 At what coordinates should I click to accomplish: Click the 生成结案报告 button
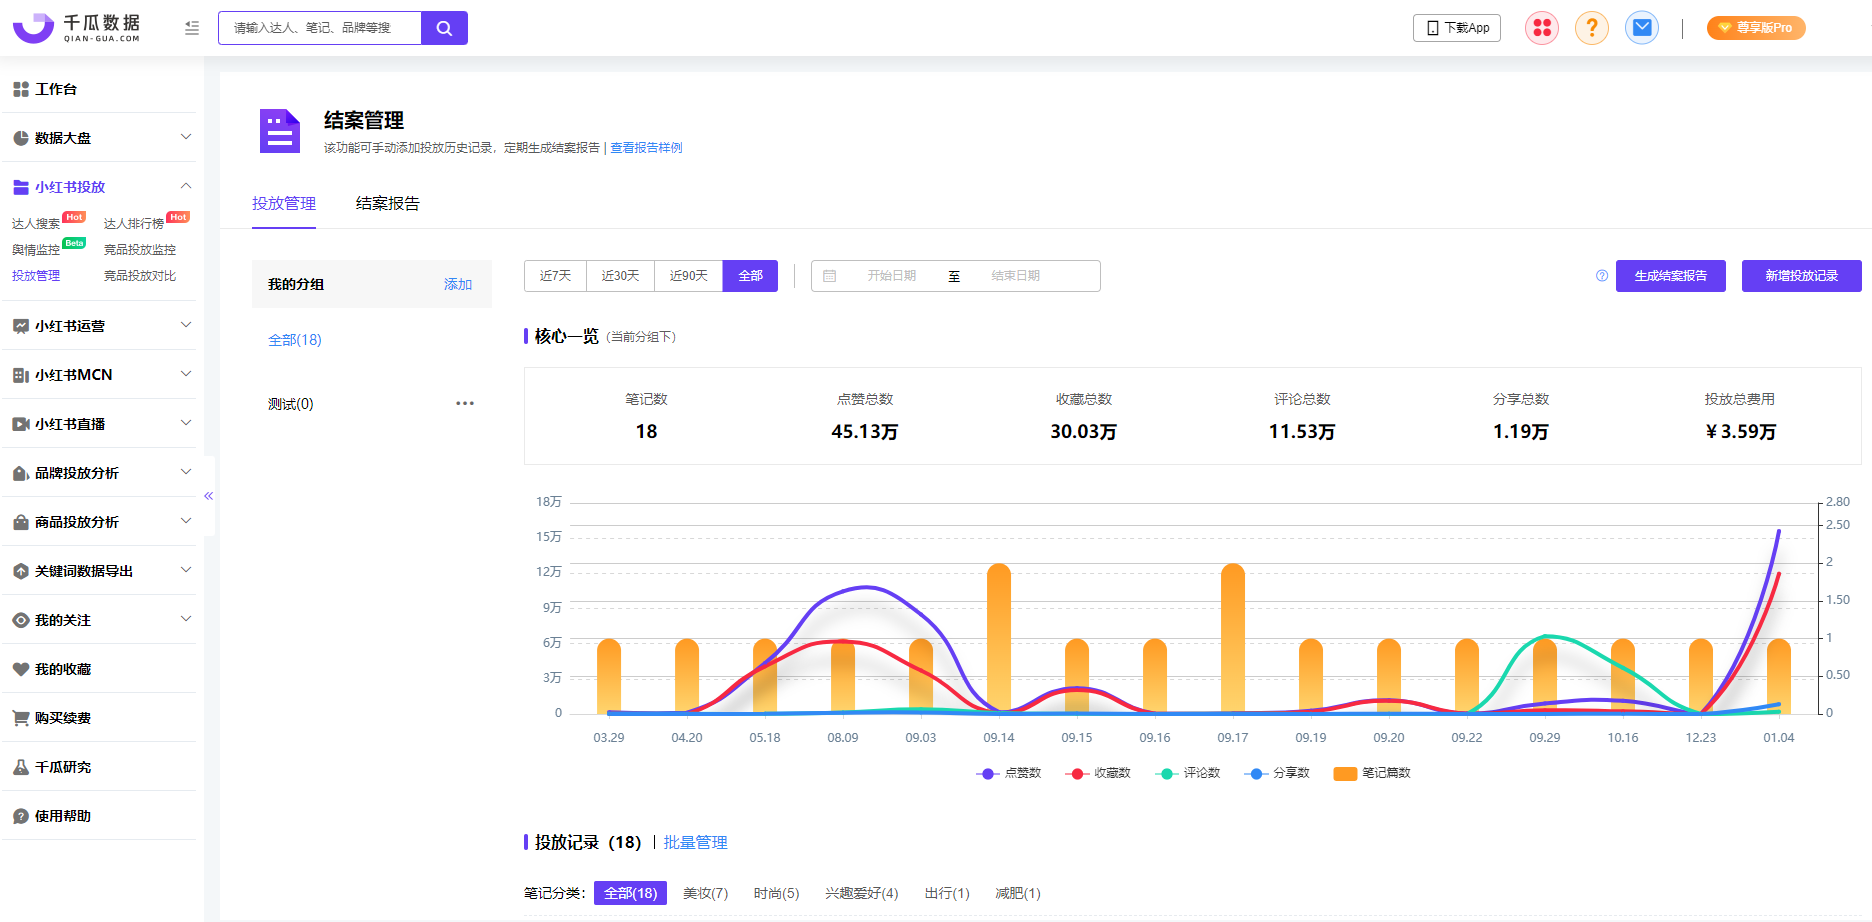1671,276
